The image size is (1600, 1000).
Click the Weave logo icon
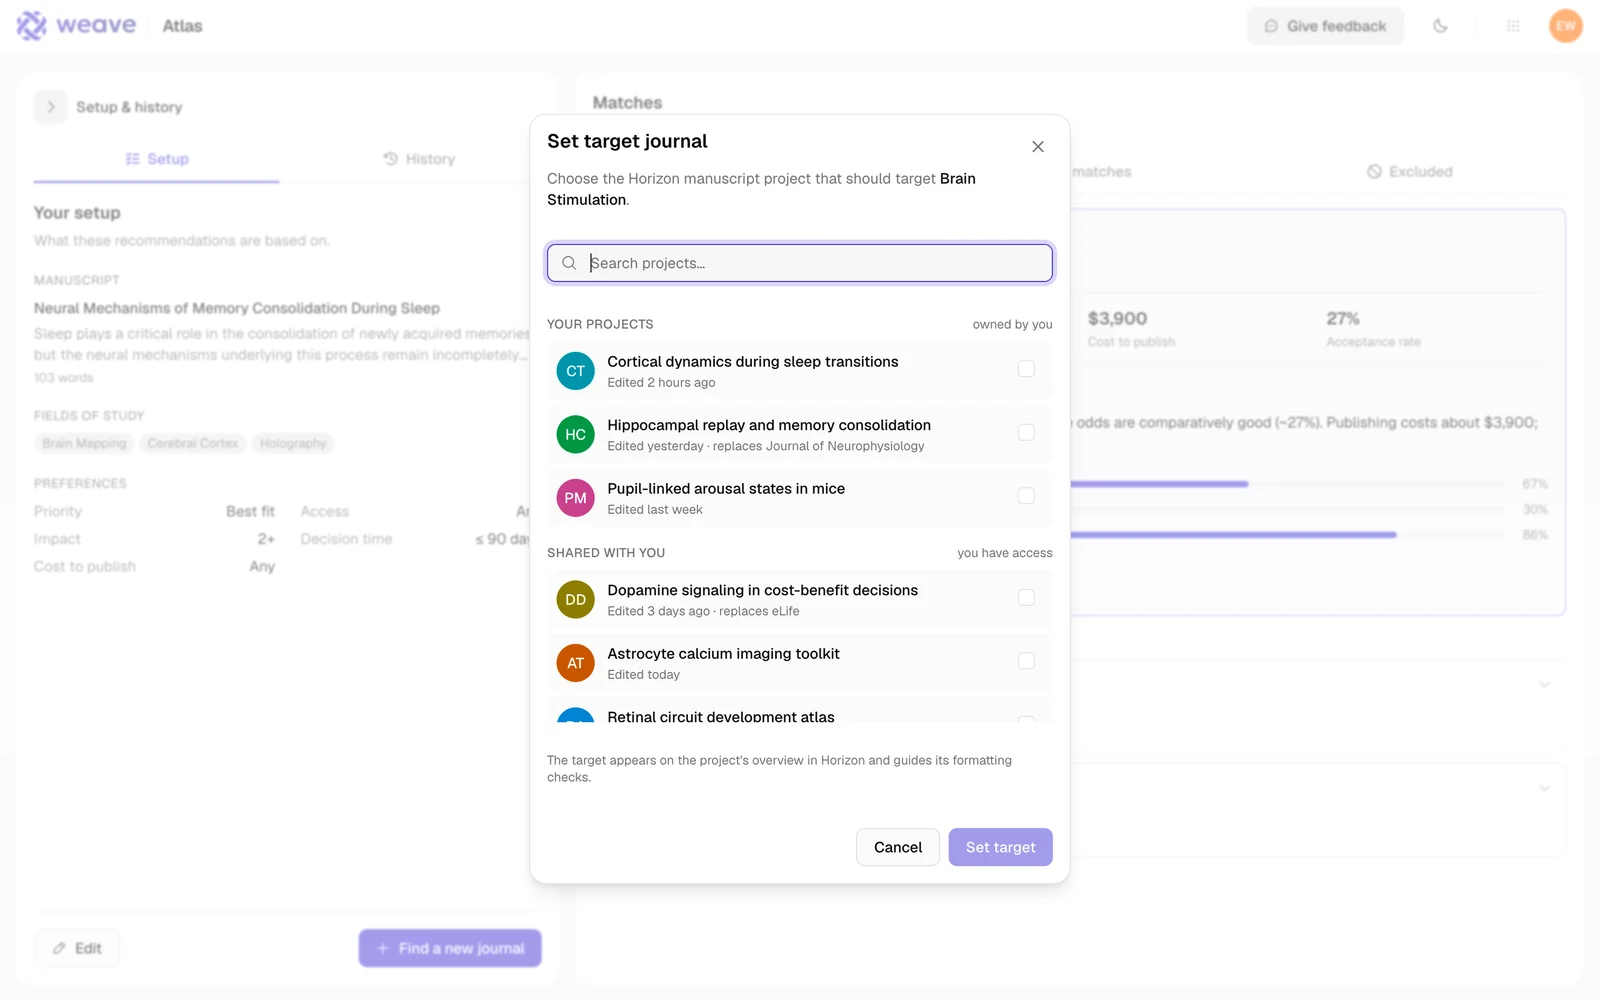32,26
